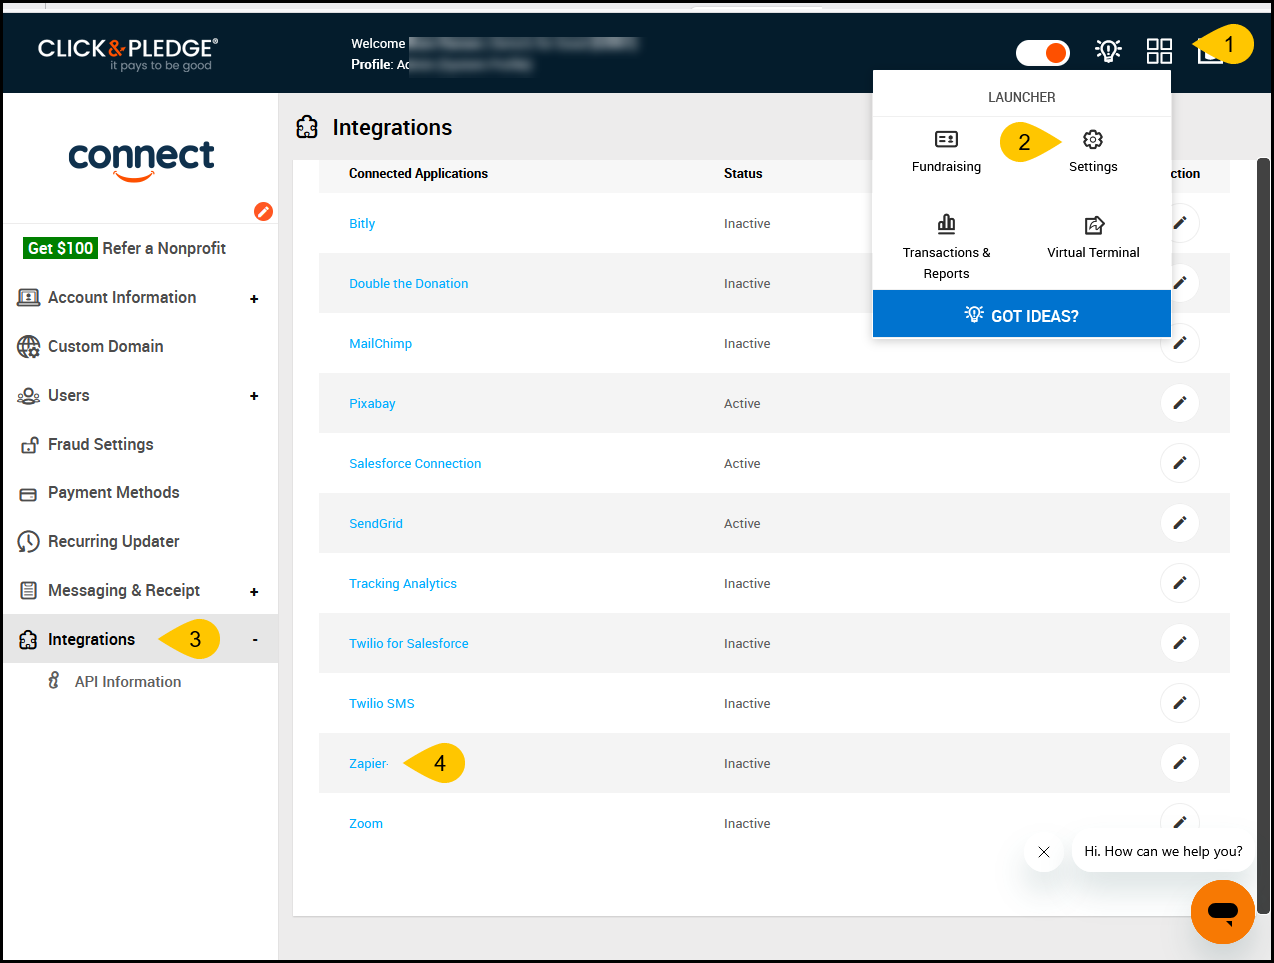Image resolution: width=1274 pixels, height=963 pixels.
Task: Click the Status column header
Action: pos(743,173)
